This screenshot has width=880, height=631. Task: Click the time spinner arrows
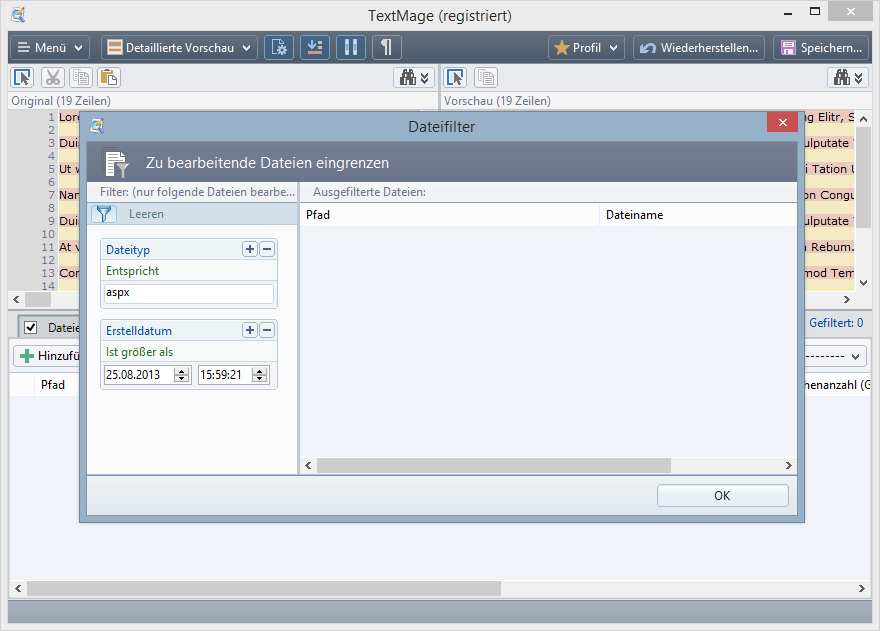pyautogui.click(x=259, y=375)
